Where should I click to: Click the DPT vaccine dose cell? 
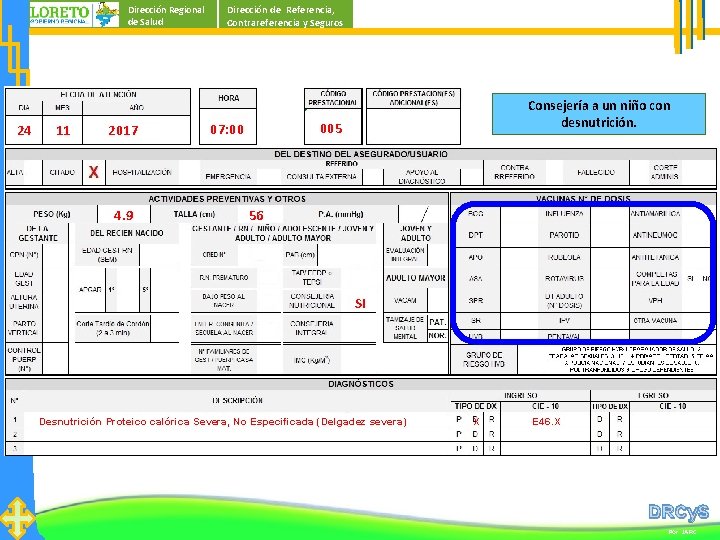click(519, 235)
